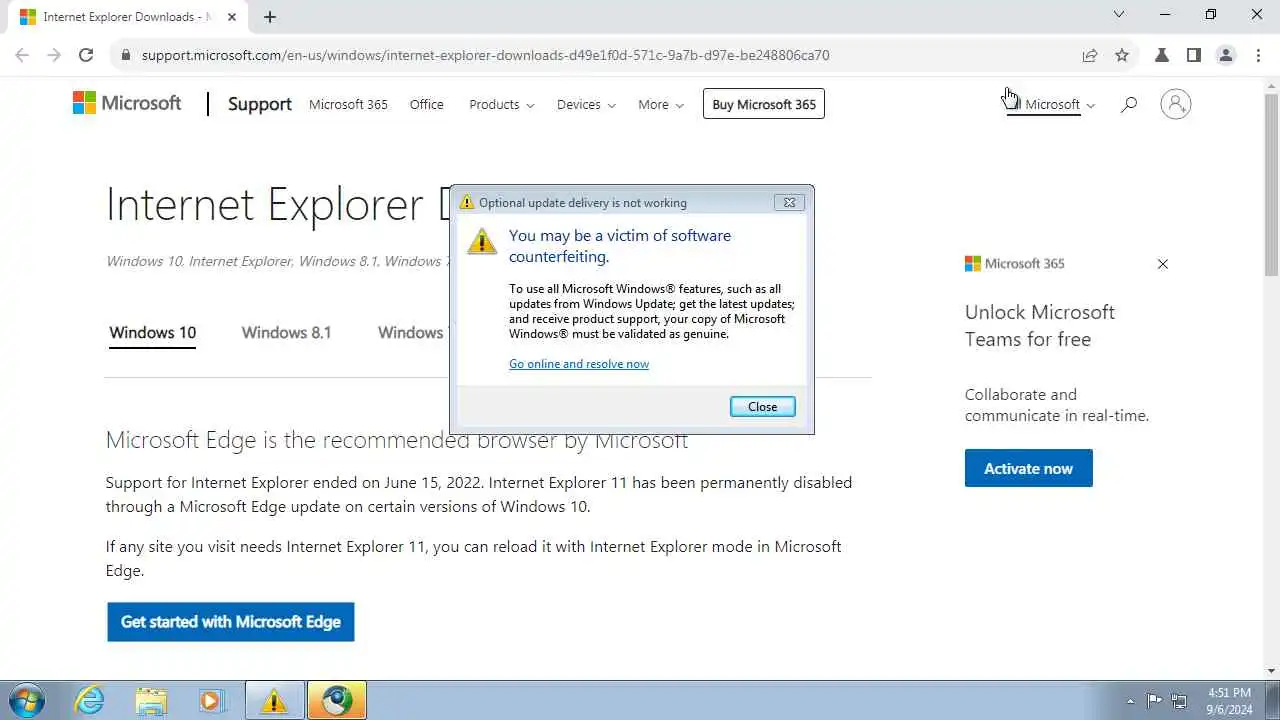Open the Chrome extensions icon
Viewport: 1280px width, 720px height.
[1162, 55]
